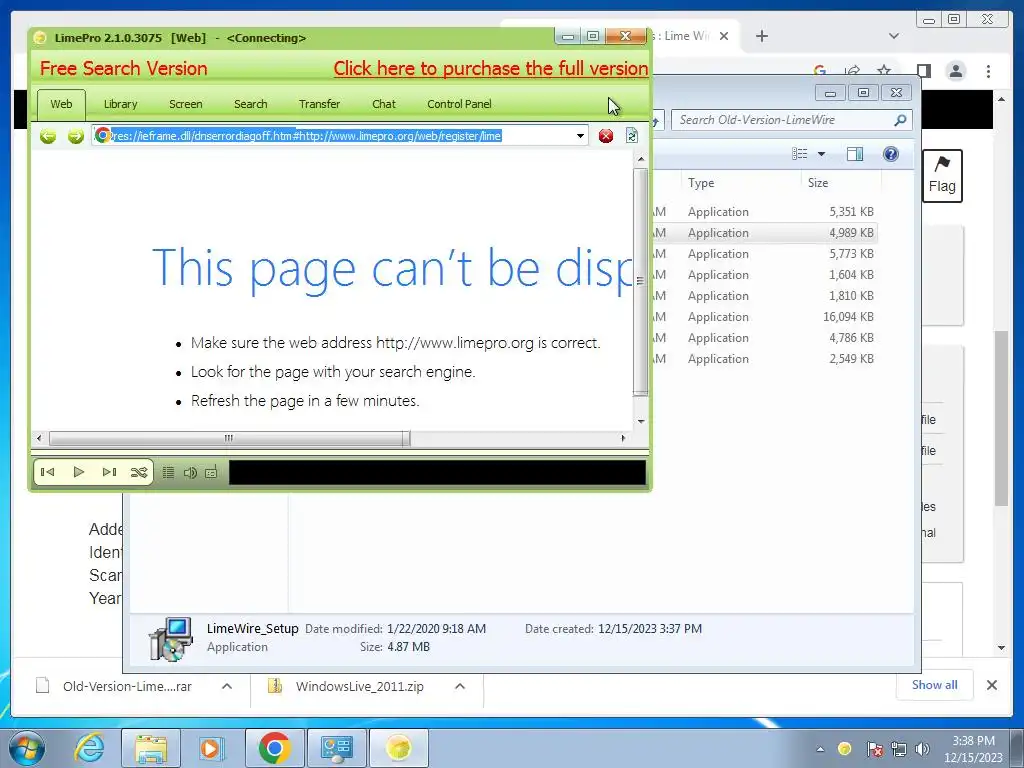1024x768 pixels.
Task: Select the file row sized 4,786 KB
Action: pos(764,337)
